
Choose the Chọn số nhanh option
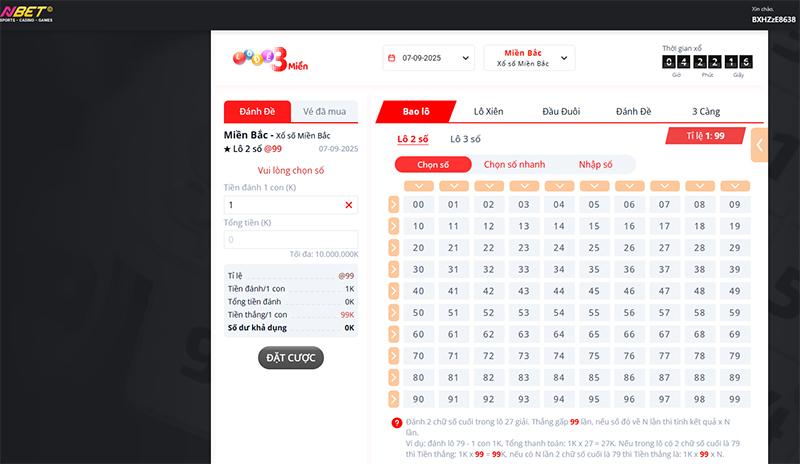(x=514, y=164)
